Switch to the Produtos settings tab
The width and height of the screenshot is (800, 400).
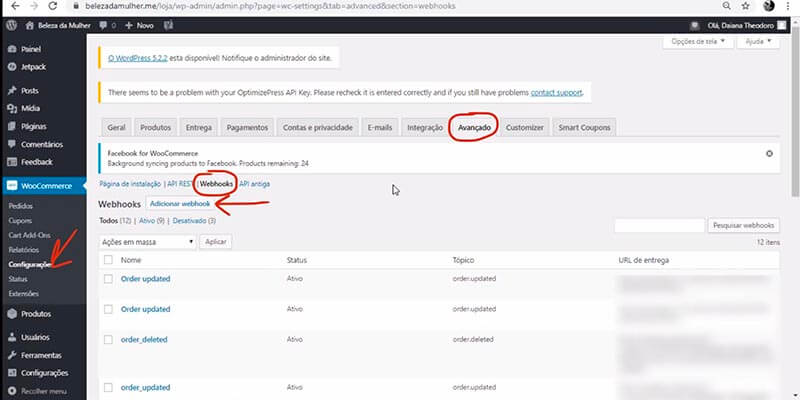(x=156, y=128)
